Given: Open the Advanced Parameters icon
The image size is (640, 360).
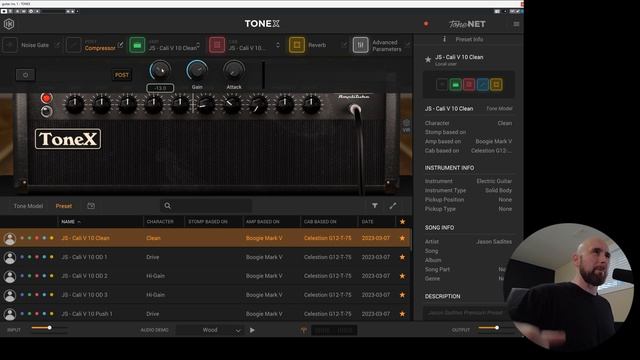Looking at the screenshot, I should [x=360, y=45].
